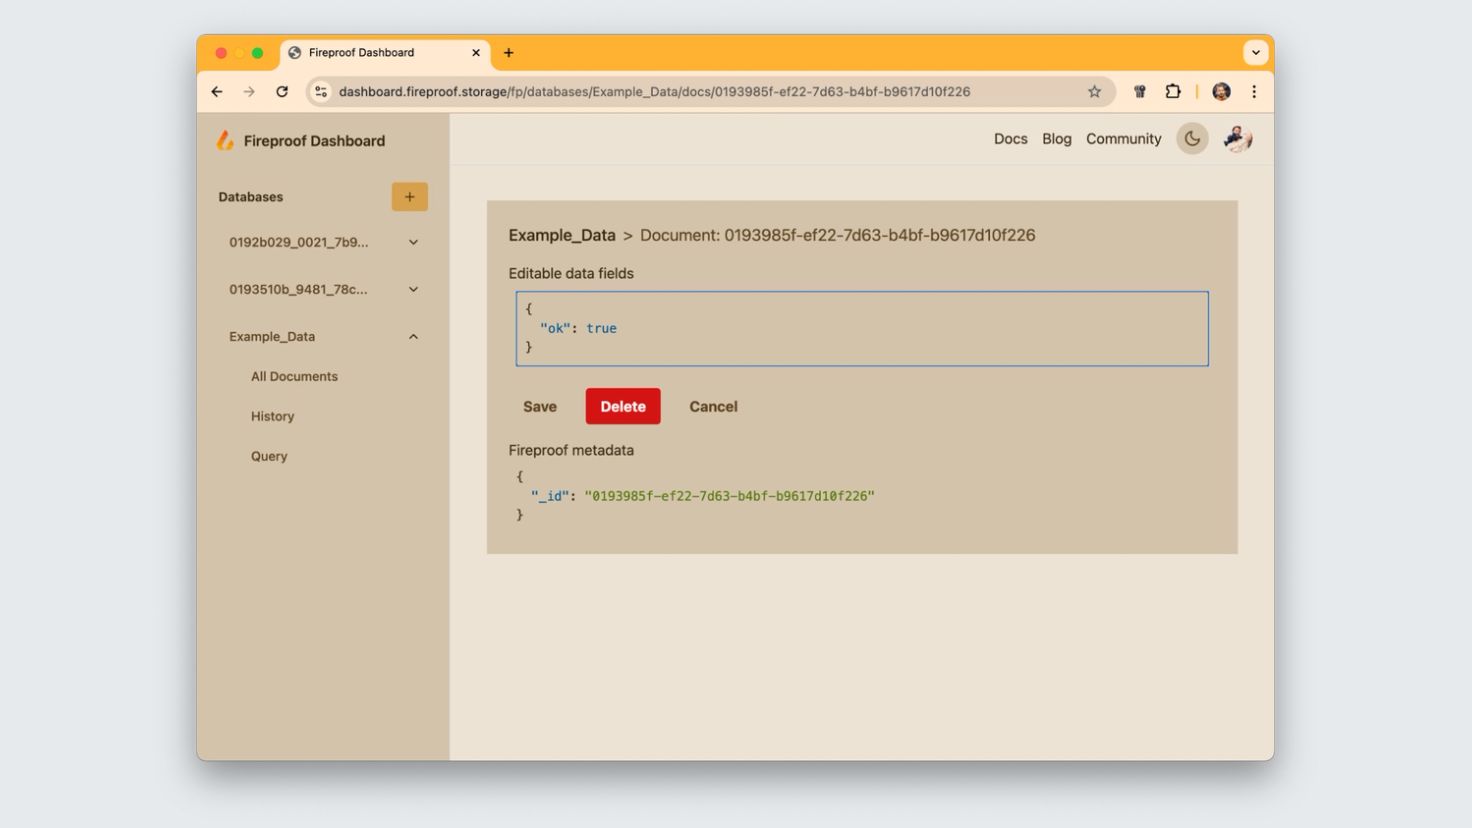Open the History sidebar item
The width and height of the screenshot is (1472, 828).
(272, 417)
